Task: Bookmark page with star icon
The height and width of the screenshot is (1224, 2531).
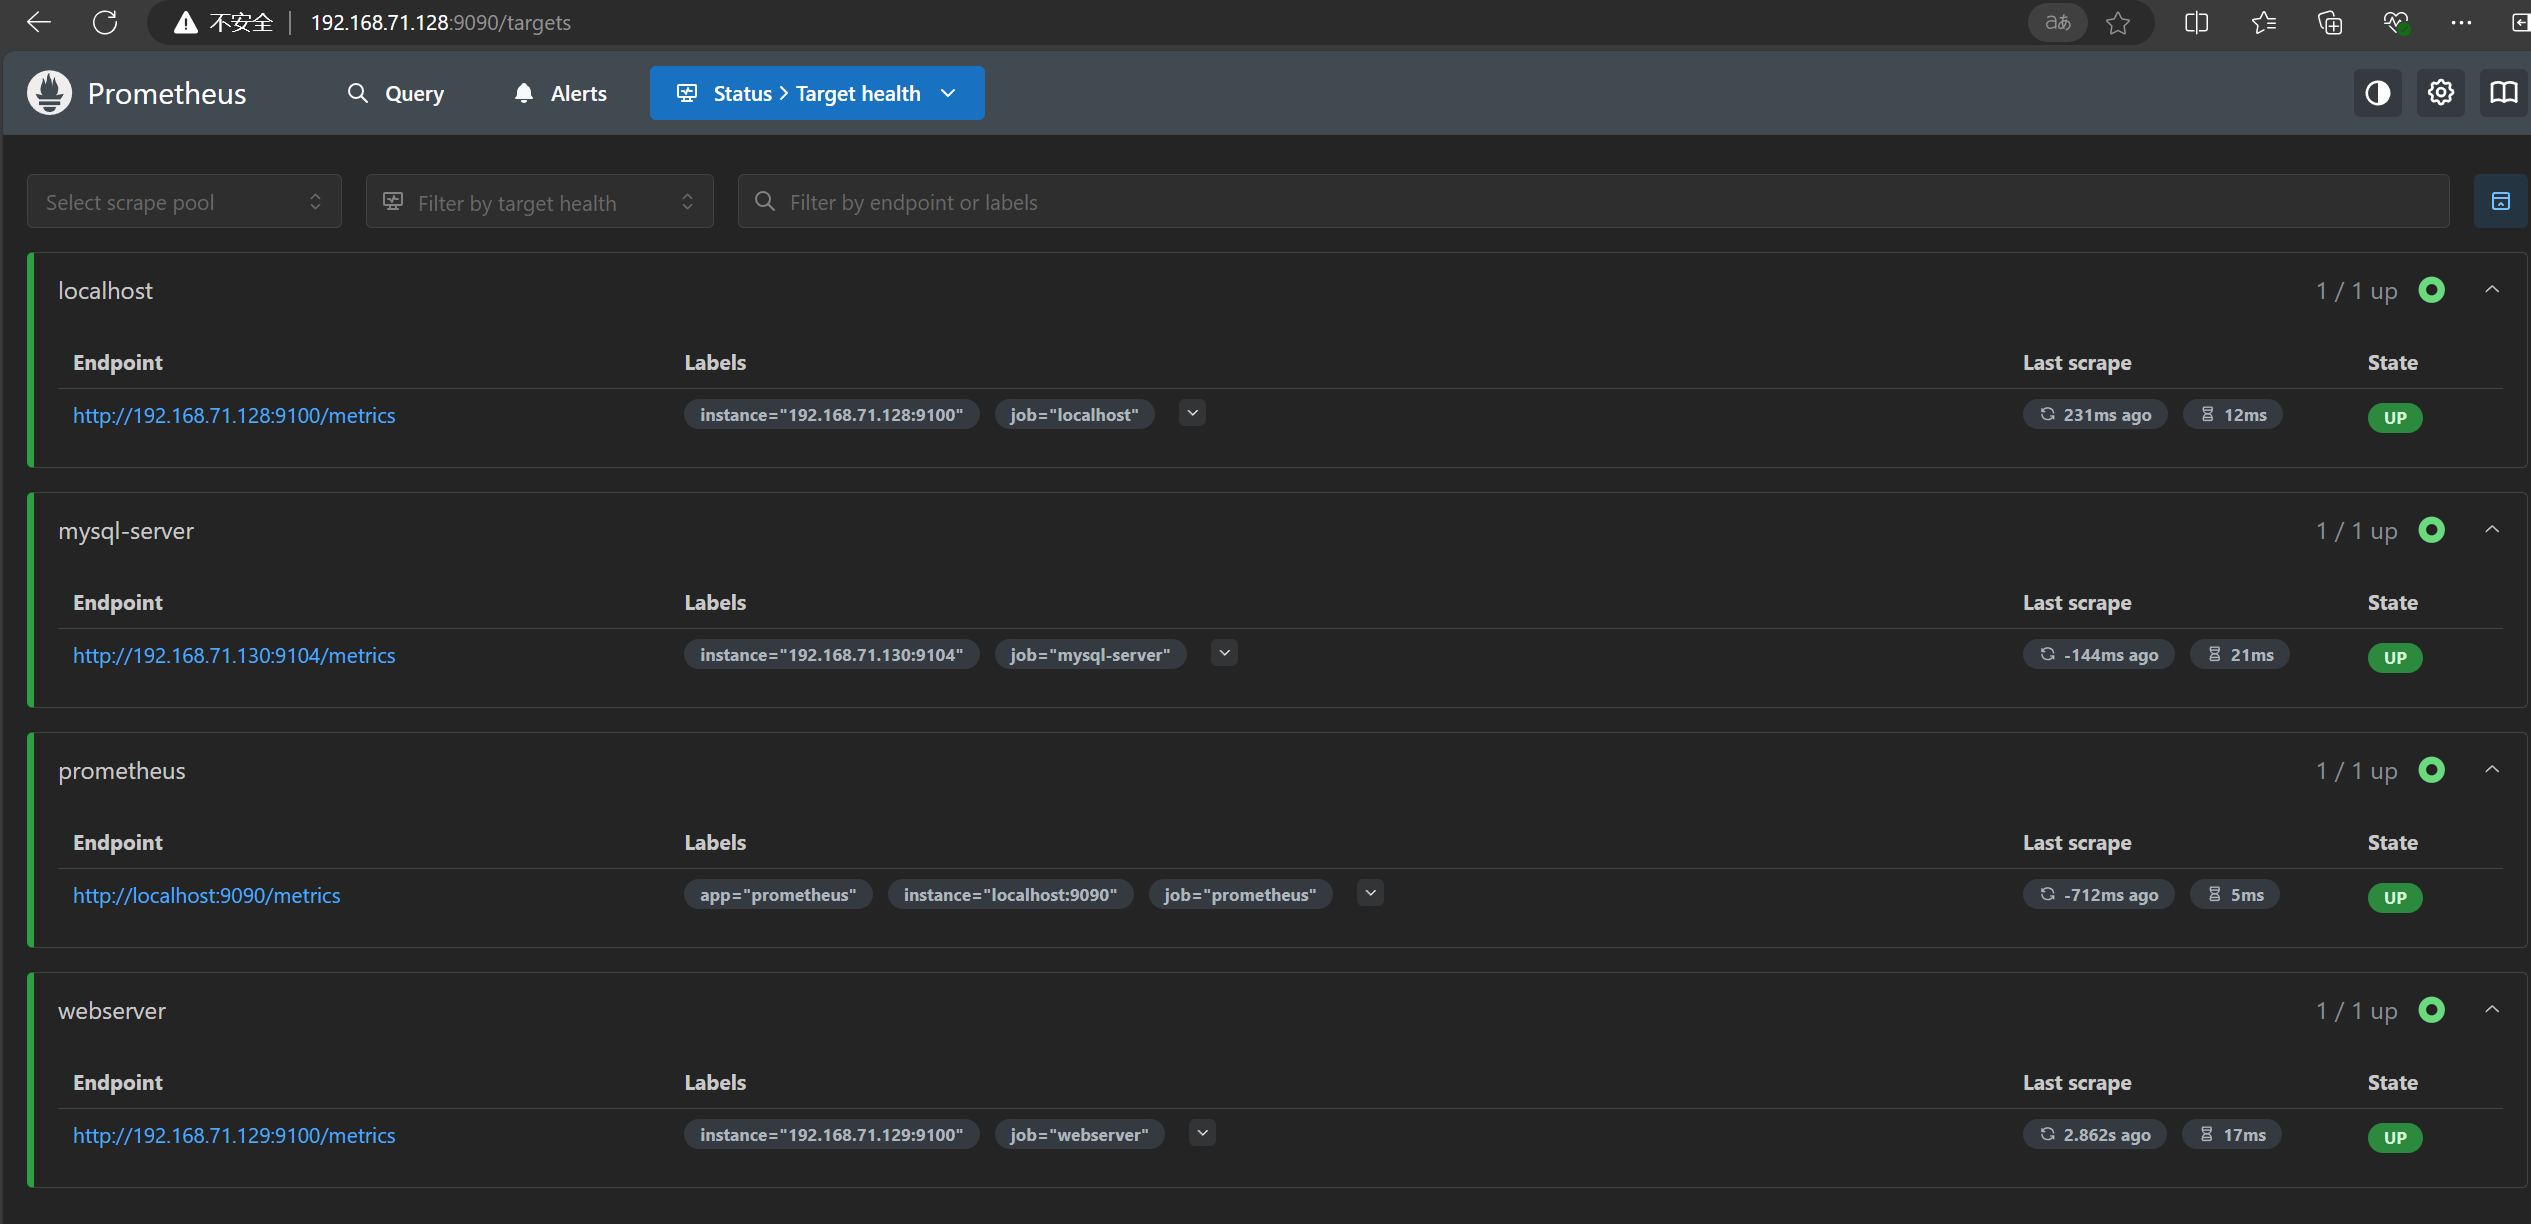Action: click(2118, 22)
